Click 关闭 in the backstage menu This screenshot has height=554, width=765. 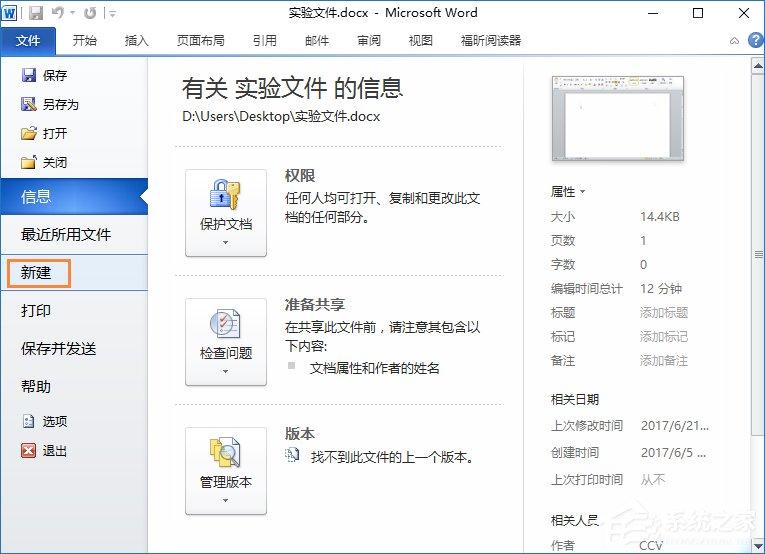click(44, 162)
